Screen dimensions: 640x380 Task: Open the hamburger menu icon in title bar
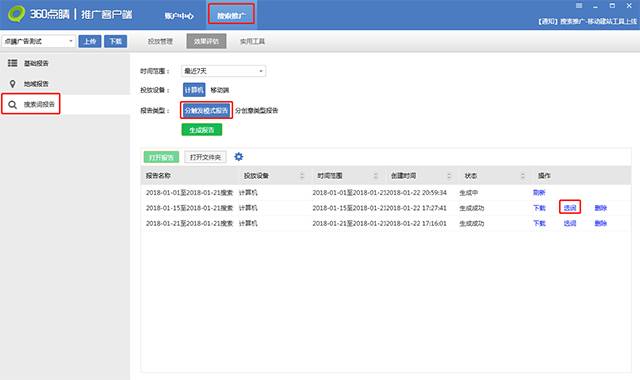pyautogui.click(x=579, y=6)
